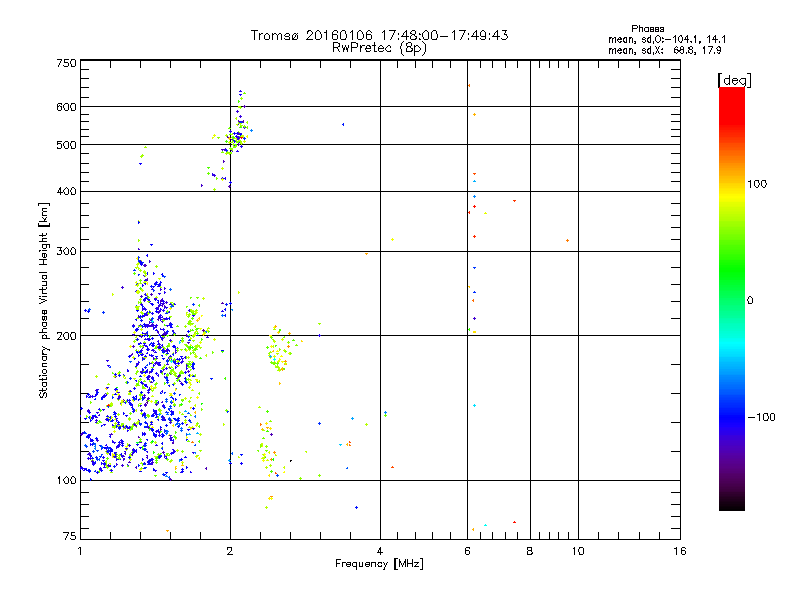Click the '[deg]' colorbar unit label

[734, 80]
